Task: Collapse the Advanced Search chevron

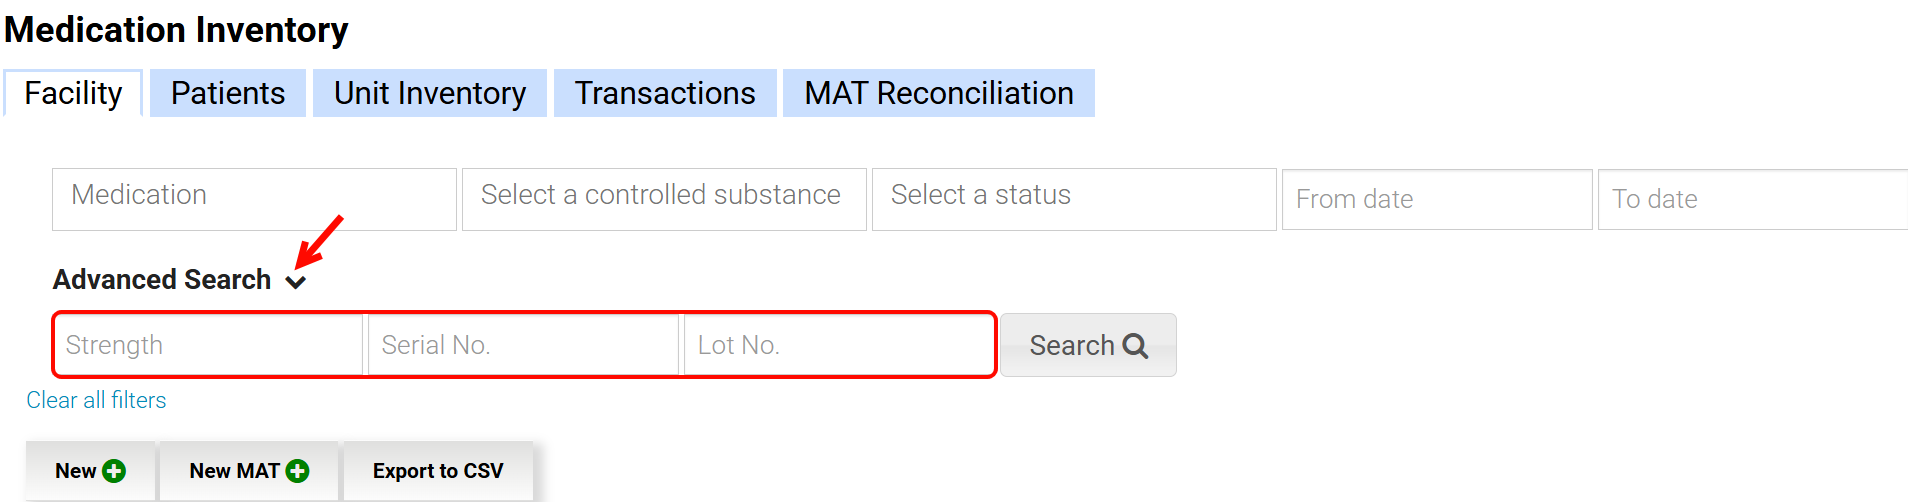Action: click(x=295, y=282)
